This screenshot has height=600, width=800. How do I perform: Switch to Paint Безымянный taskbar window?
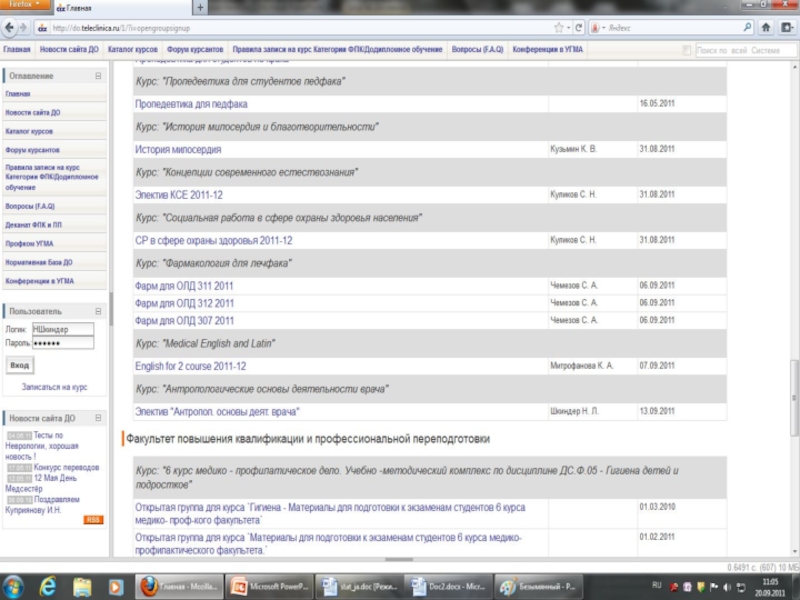538,587
